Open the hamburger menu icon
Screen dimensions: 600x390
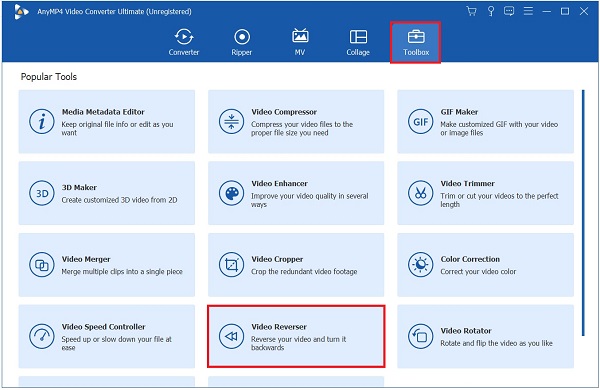[528, 11]
